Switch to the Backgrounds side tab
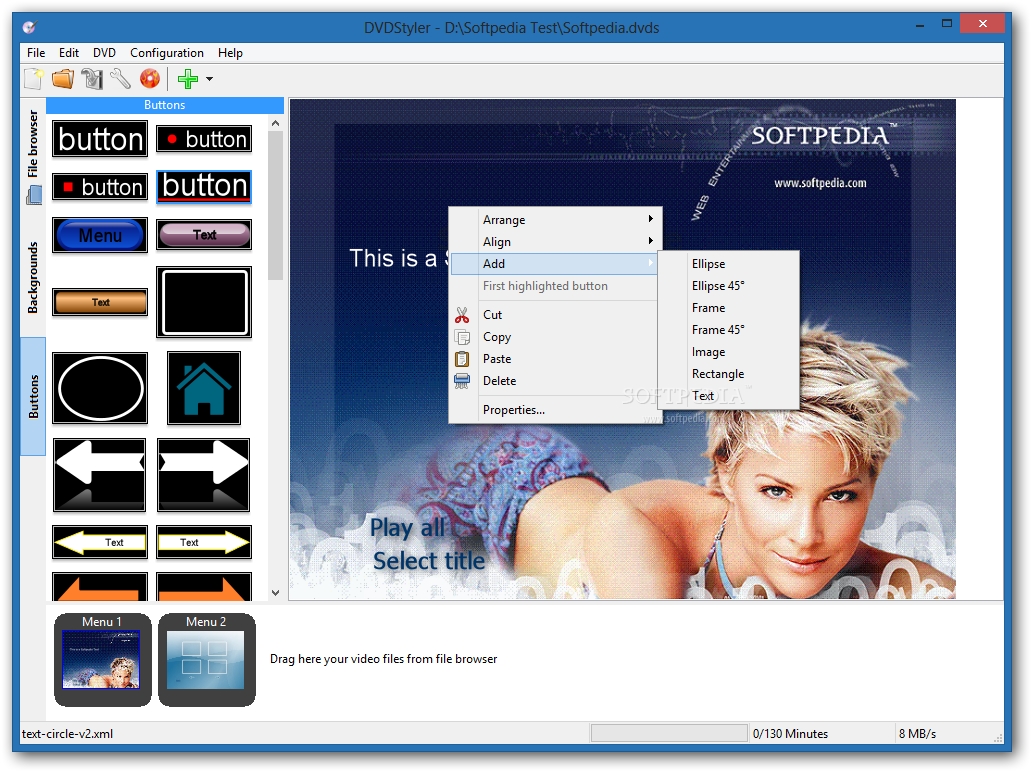 tap(33, 277)
